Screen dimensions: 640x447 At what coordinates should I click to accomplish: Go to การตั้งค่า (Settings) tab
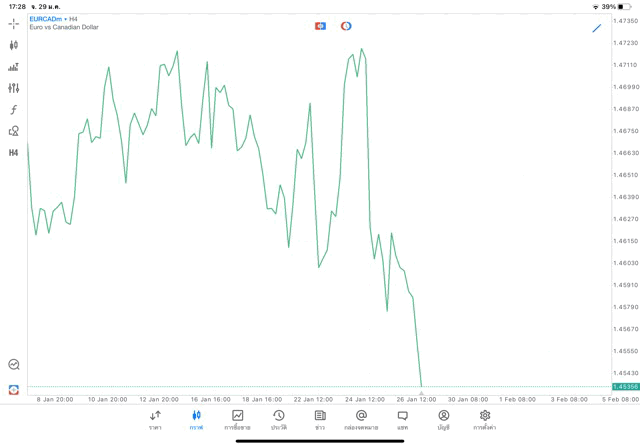[485, 420]
